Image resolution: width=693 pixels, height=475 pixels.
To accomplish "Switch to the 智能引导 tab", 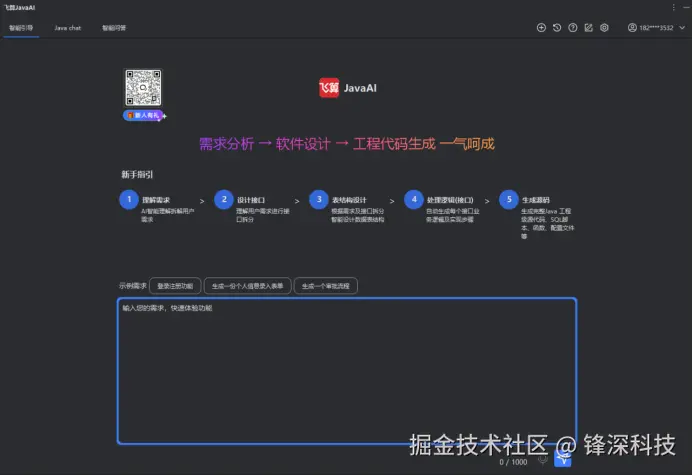I will [x=21, y=28].
